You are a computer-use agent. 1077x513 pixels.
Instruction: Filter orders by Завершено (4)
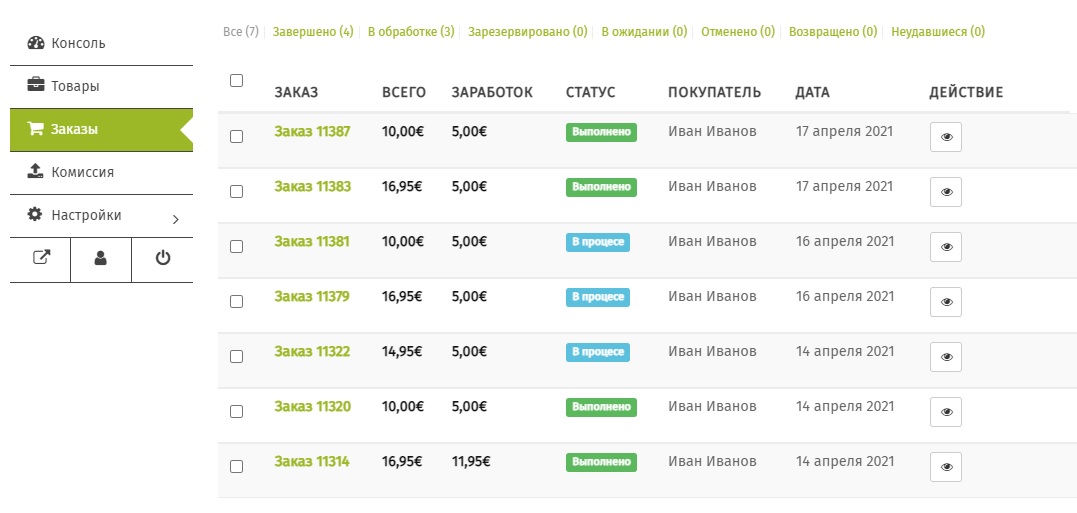click(313, 32)
